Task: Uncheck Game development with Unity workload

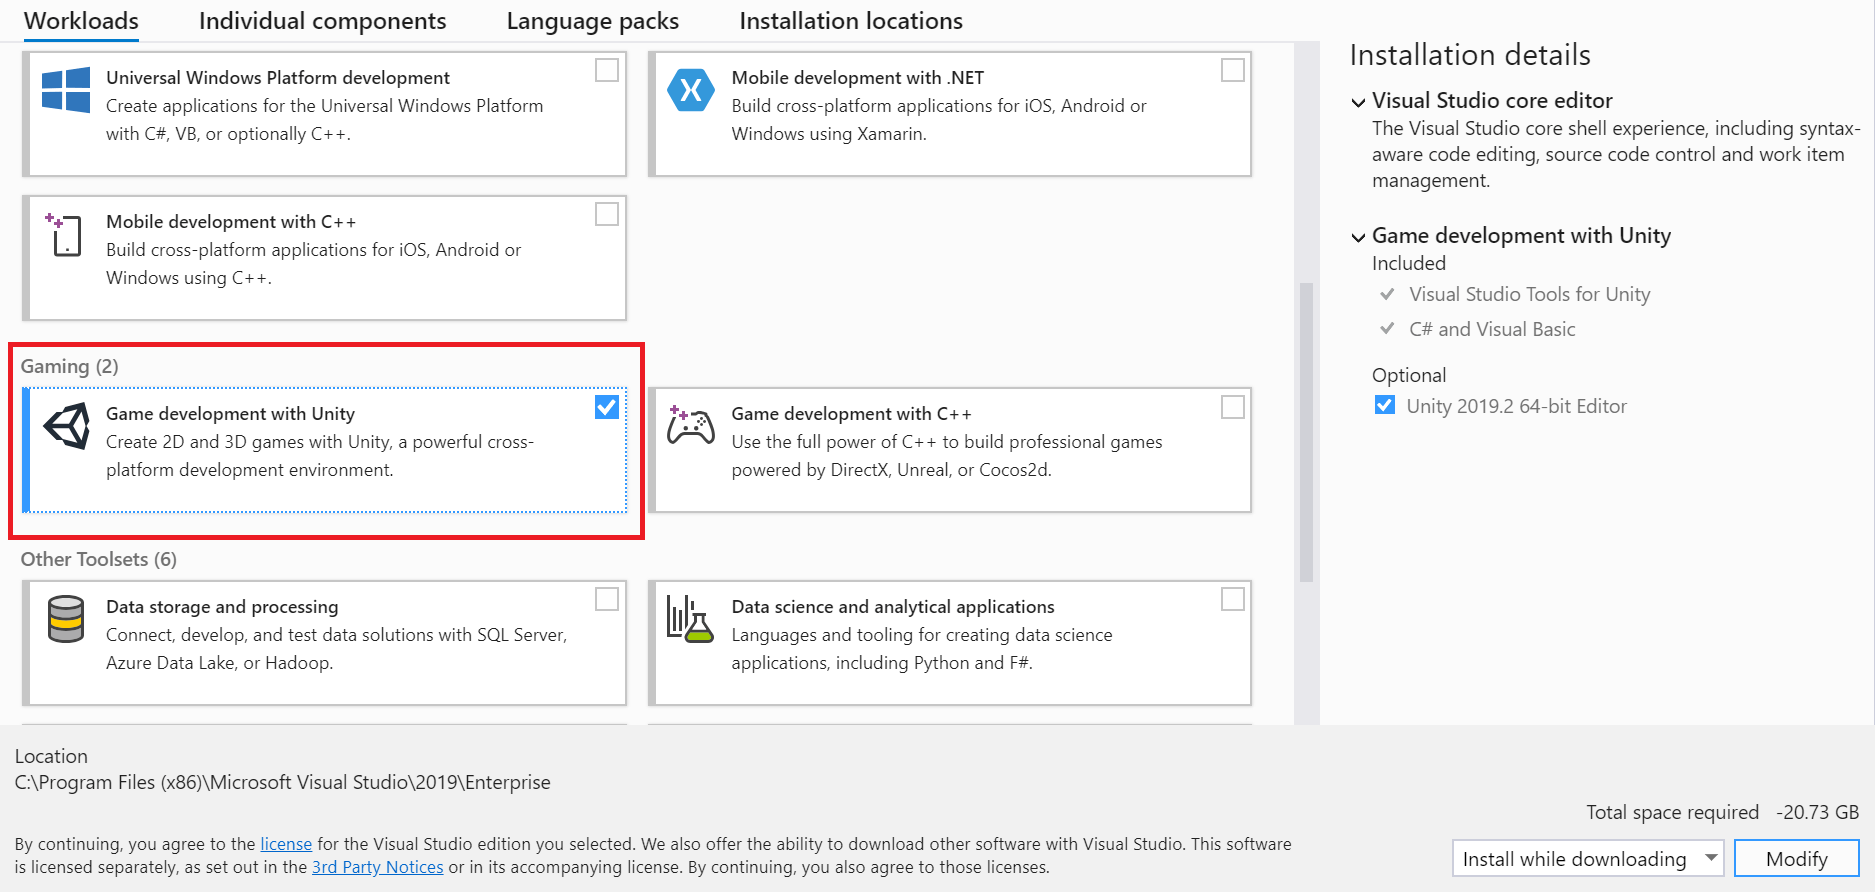Action: tap(607, 407)
